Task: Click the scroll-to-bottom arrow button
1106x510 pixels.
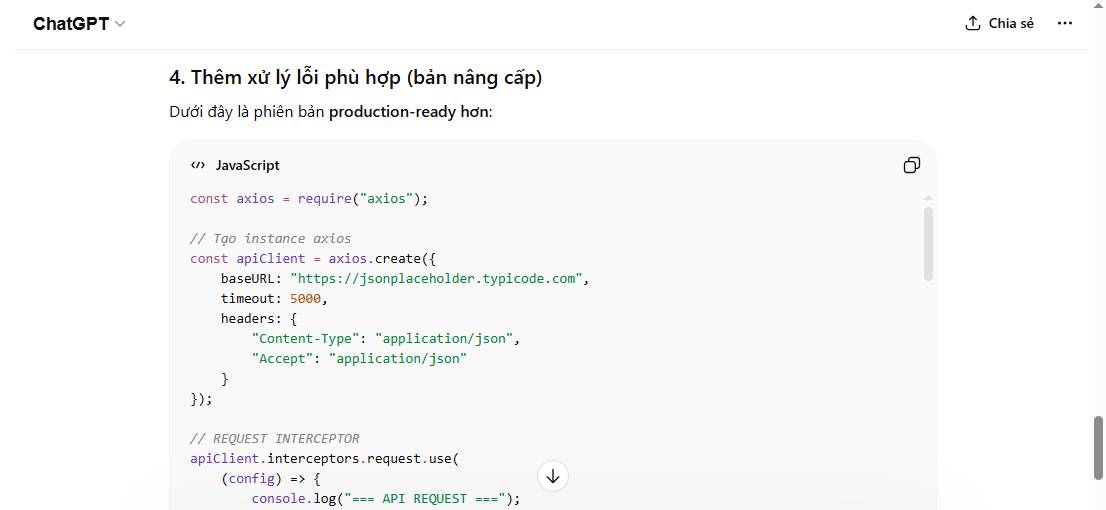Action: click(552, 476)
